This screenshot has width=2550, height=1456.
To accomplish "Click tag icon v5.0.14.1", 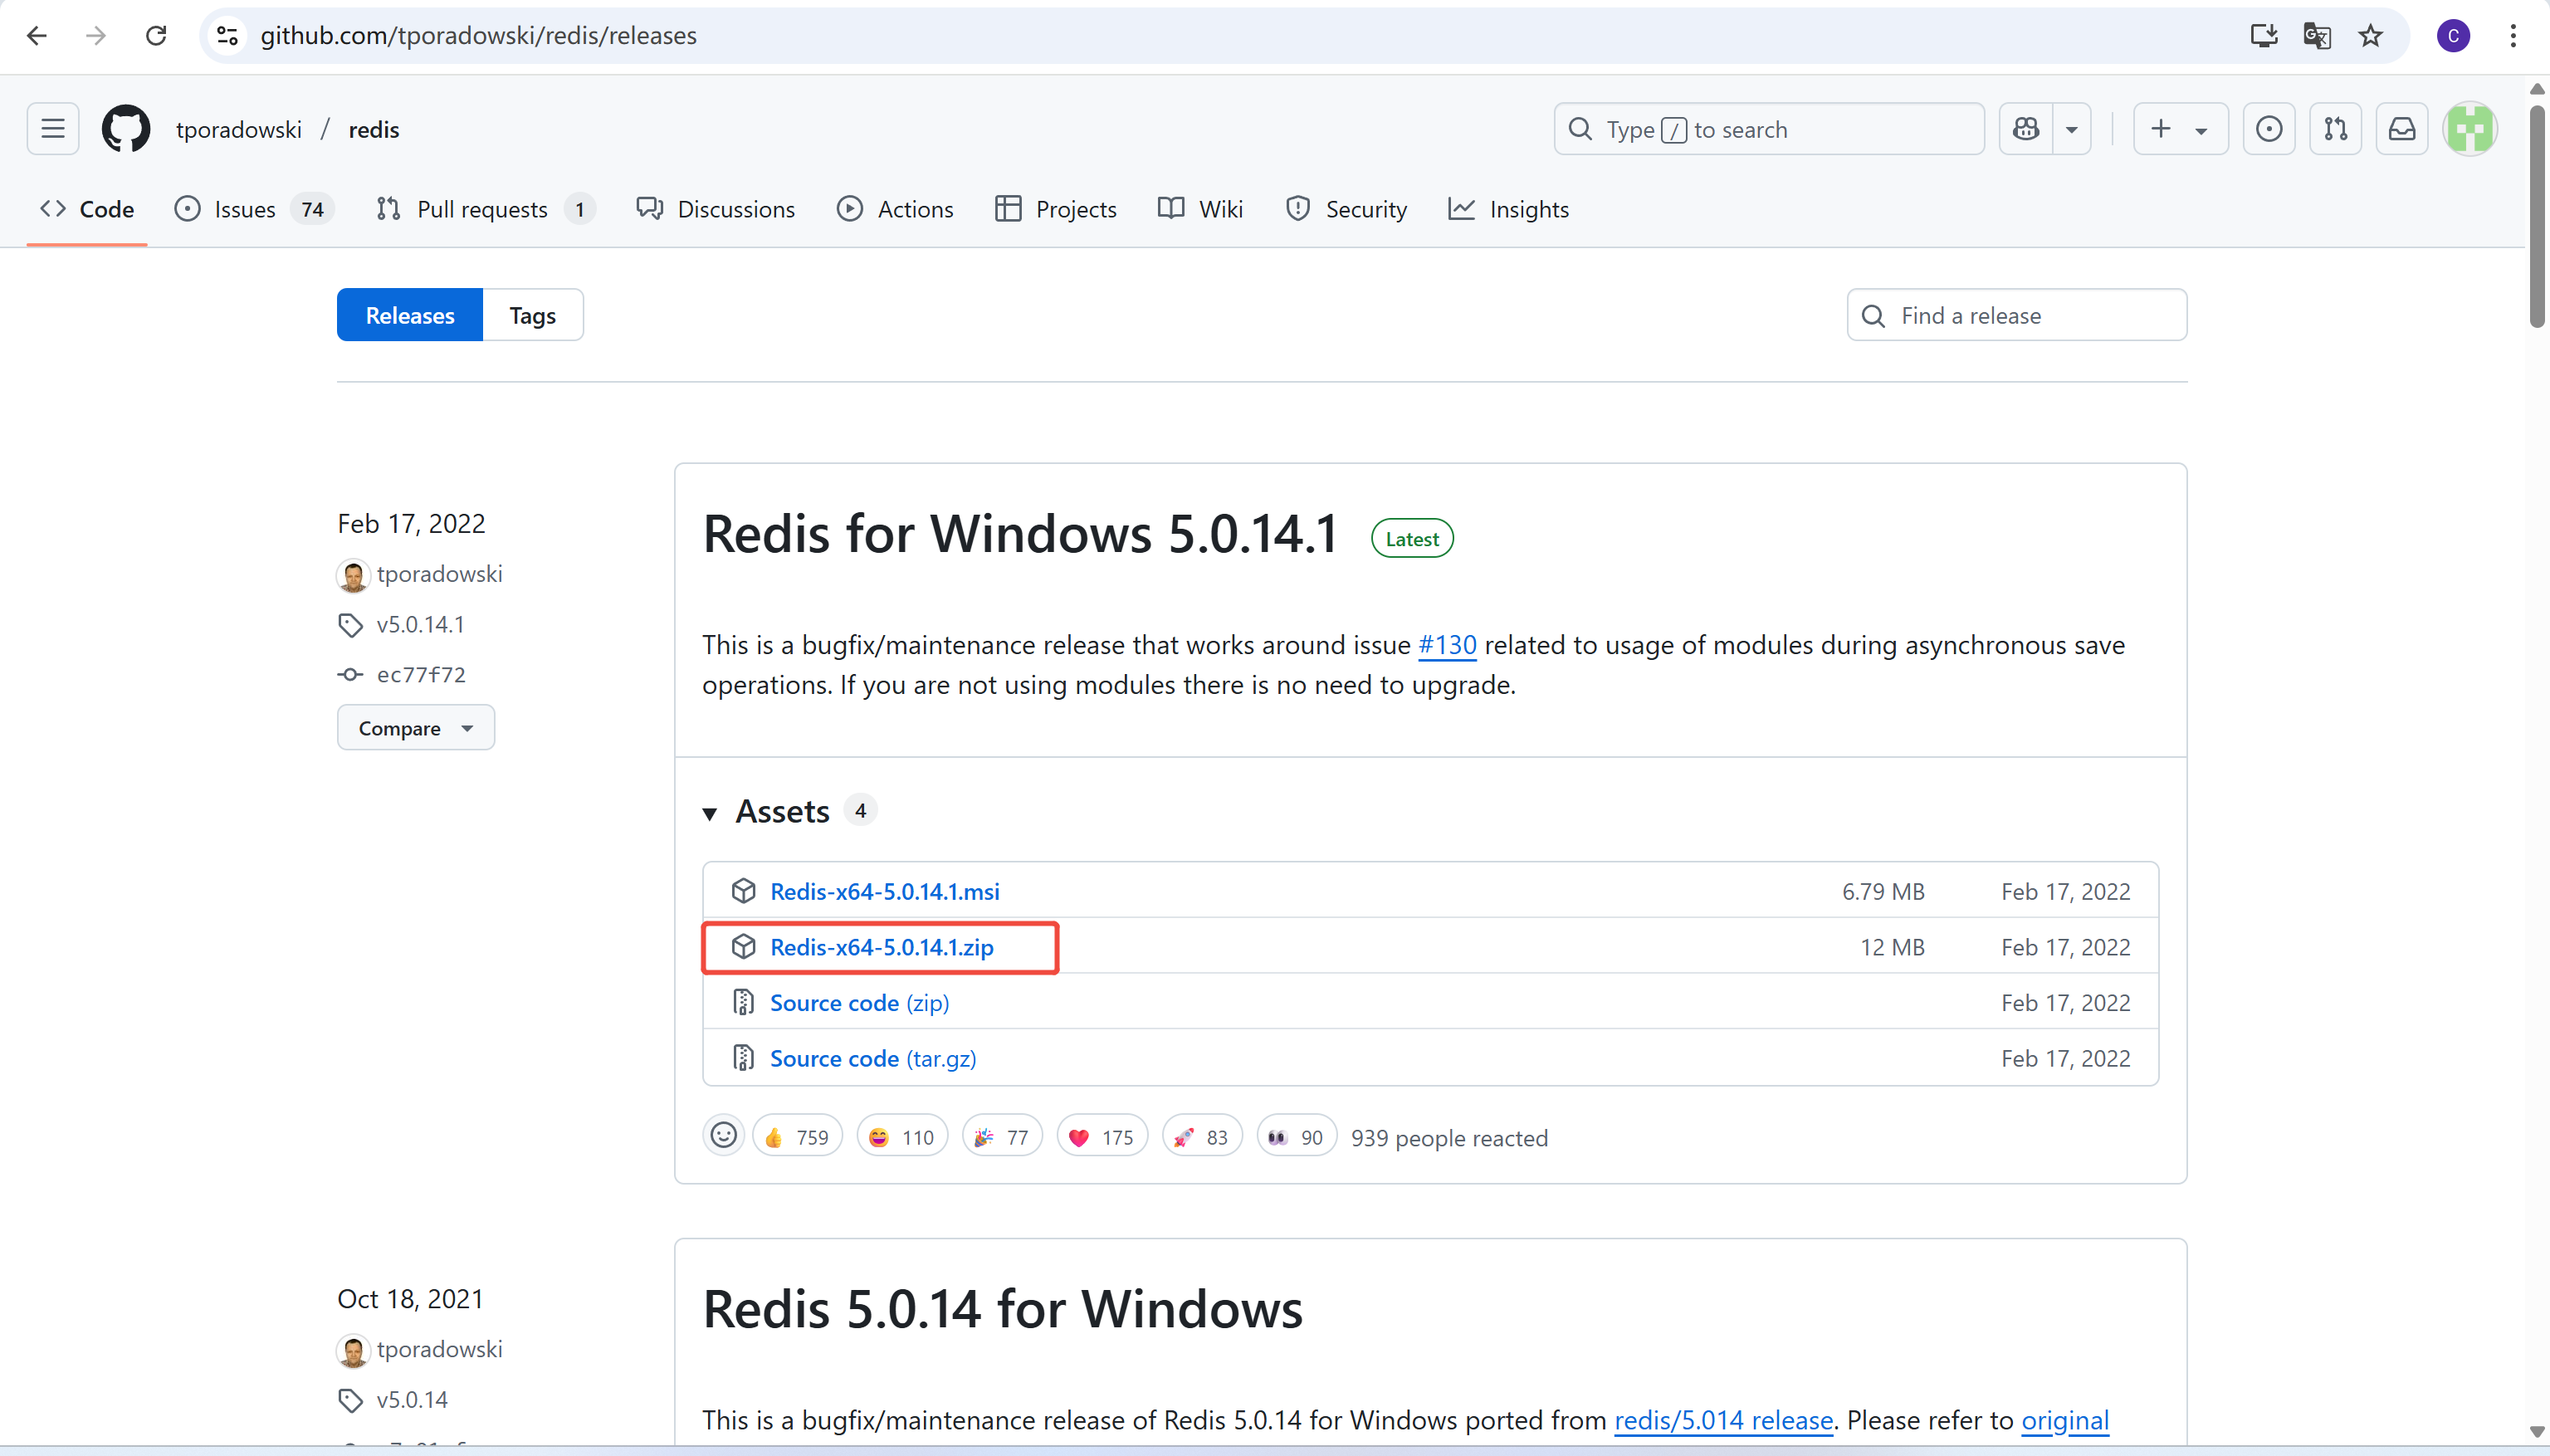I will click(350, 625).
